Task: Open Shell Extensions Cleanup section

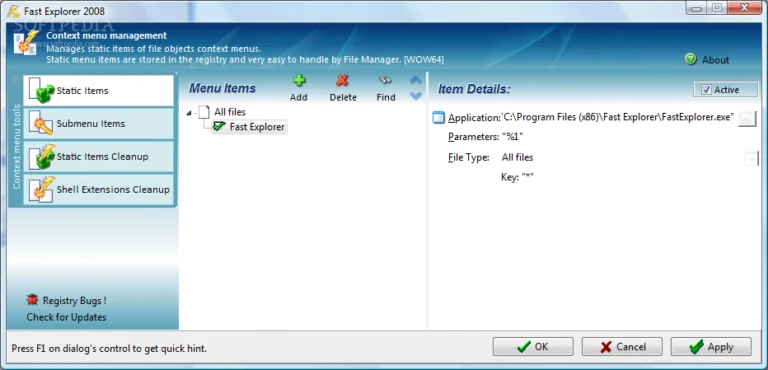Action: point(98,189)
